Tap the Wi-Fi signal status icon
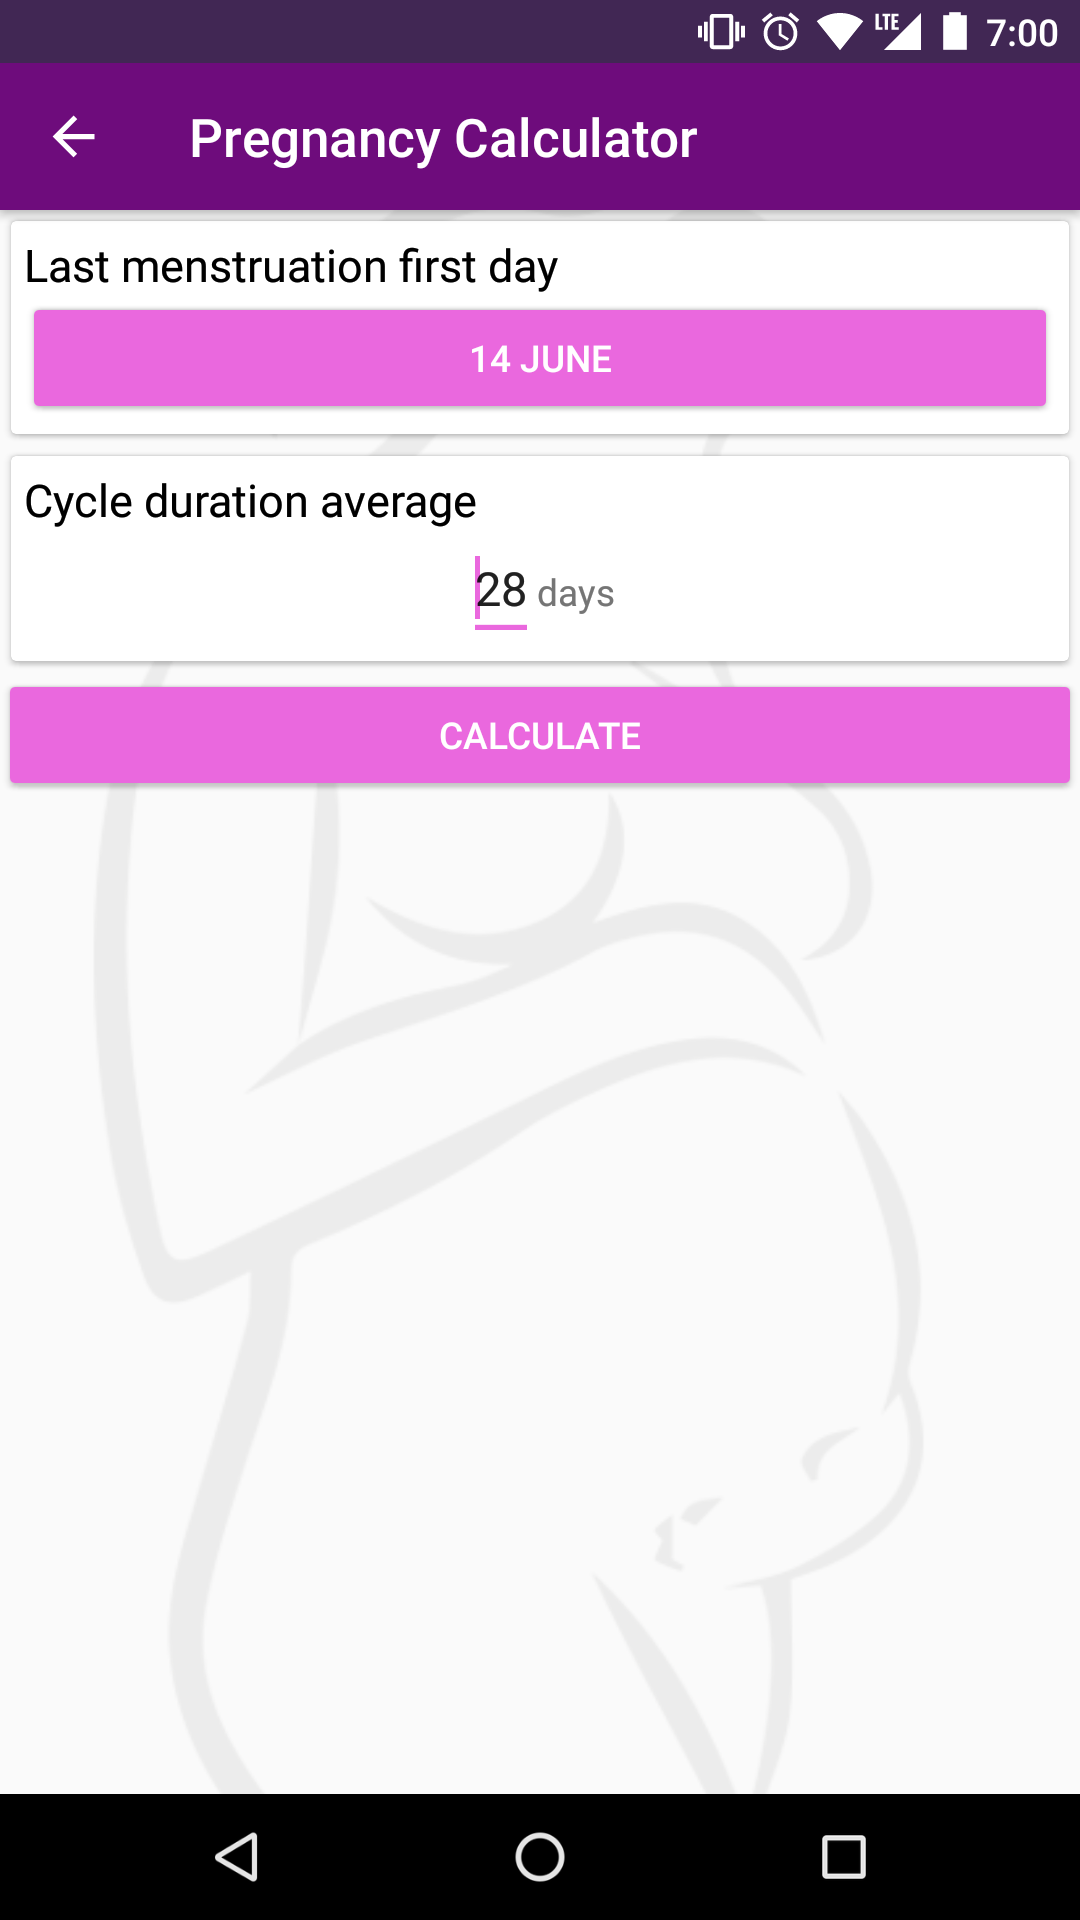 (839, 32)
